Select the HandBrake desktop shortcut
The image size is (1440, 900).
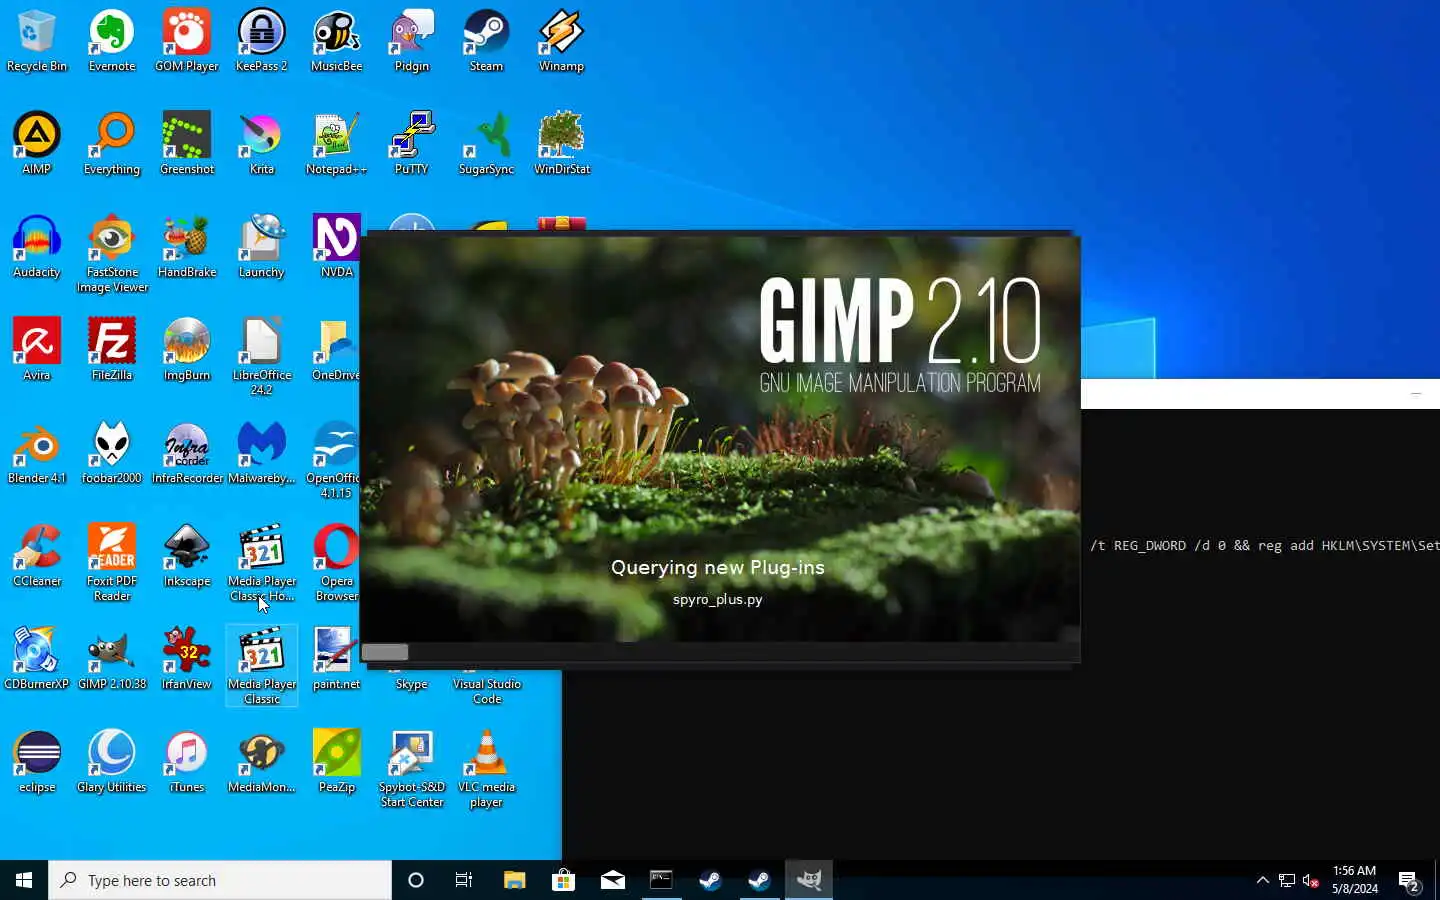[187, 247]
